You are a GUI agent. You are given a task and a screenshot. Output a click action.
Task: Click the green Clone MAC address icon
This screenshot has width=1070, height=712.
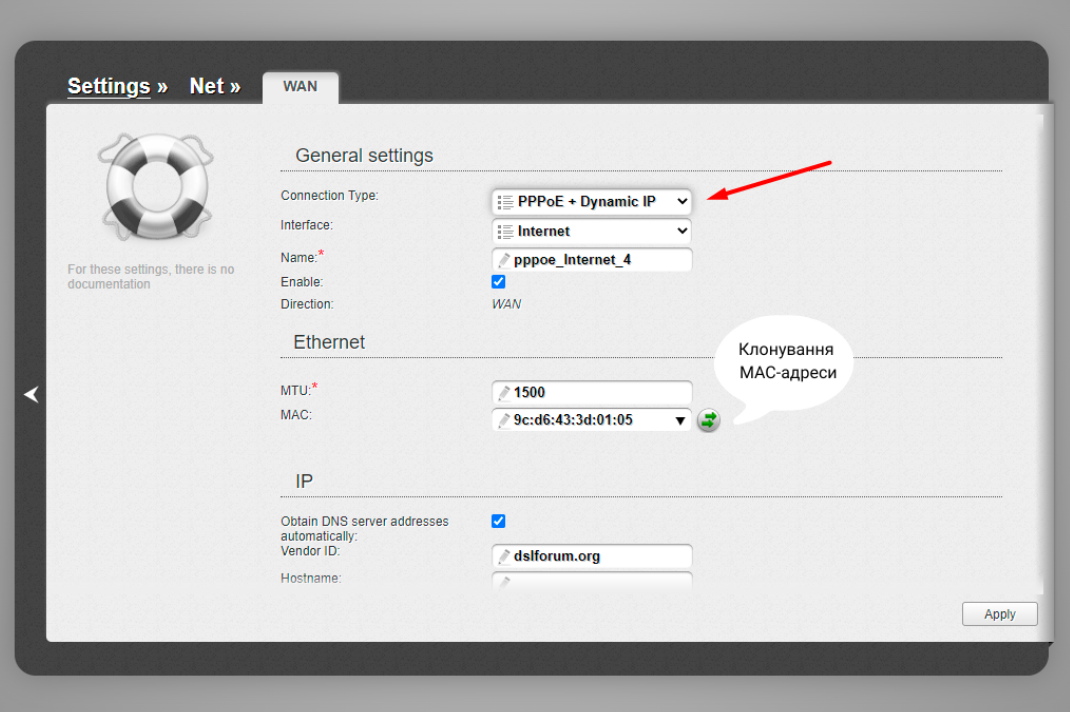coord(708,420)
